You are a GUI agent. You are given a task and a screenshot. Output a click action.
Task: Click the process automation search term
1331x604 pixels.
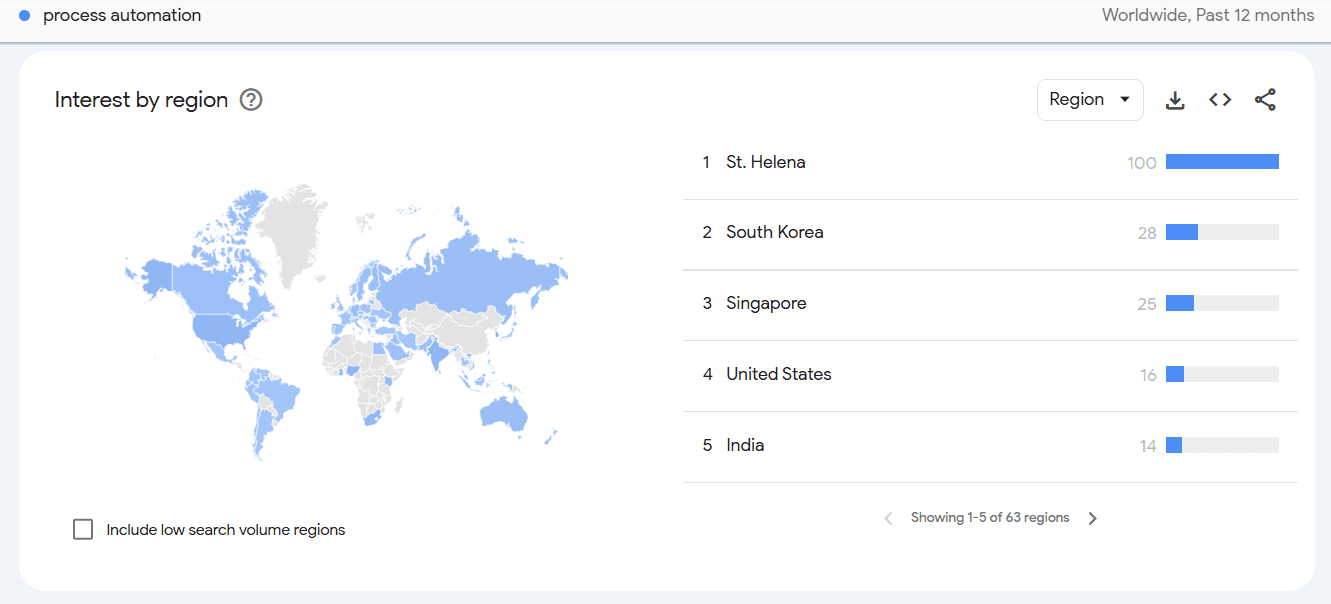point(122,16)
